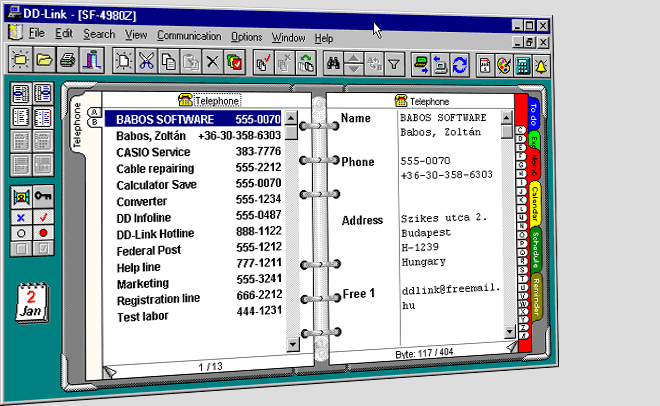Click the printer icon in the toolbar
660x406 pixels.
[x=68, y=61]
